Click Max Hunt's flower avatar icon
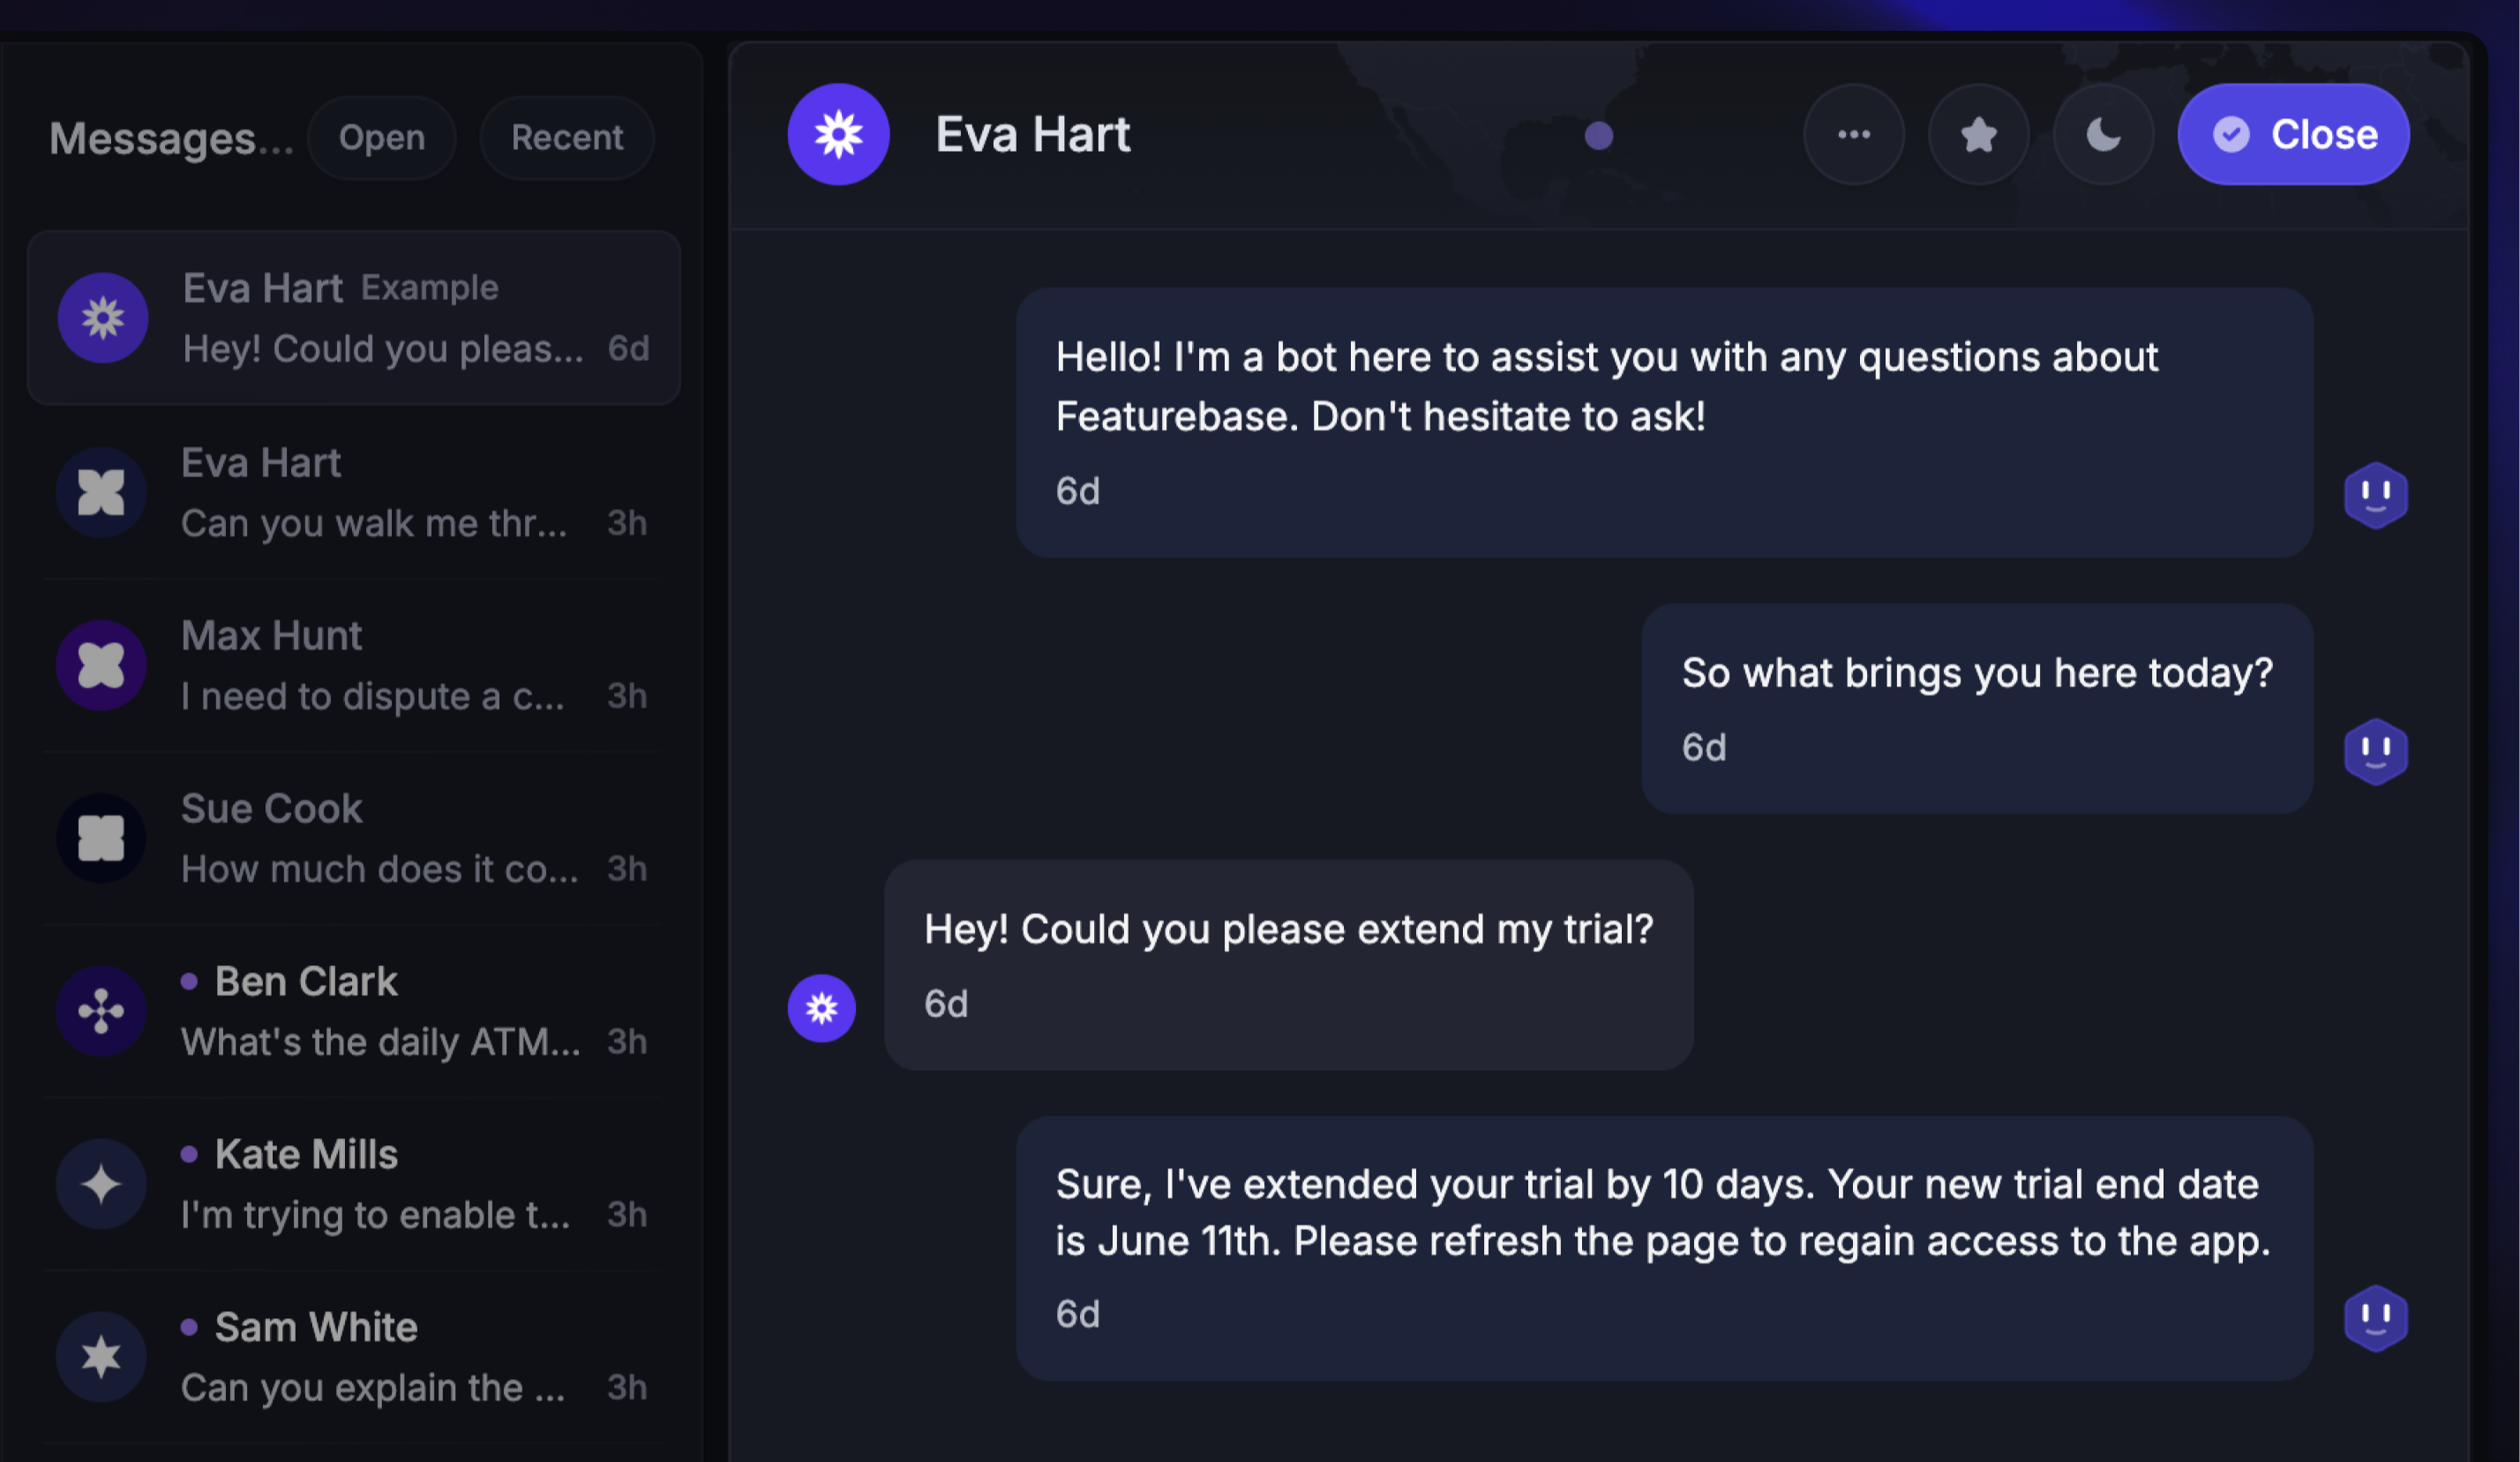Image resolution: width=2520 pixels, height=1462 pixels. point(101,666)
